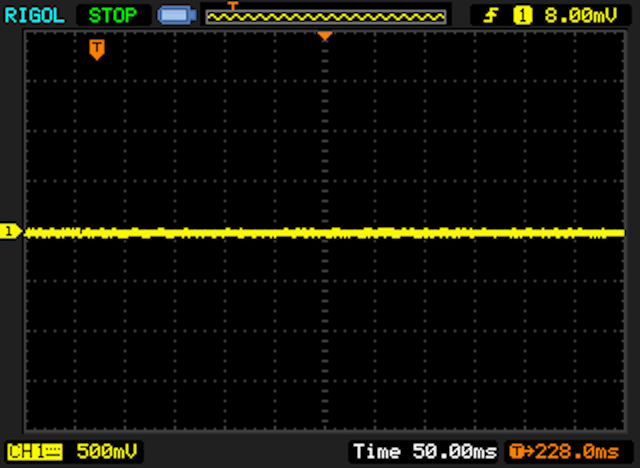640x468 pixels.
Task: Click the RIGOL logo text
Action: click(x=35, y=16)
